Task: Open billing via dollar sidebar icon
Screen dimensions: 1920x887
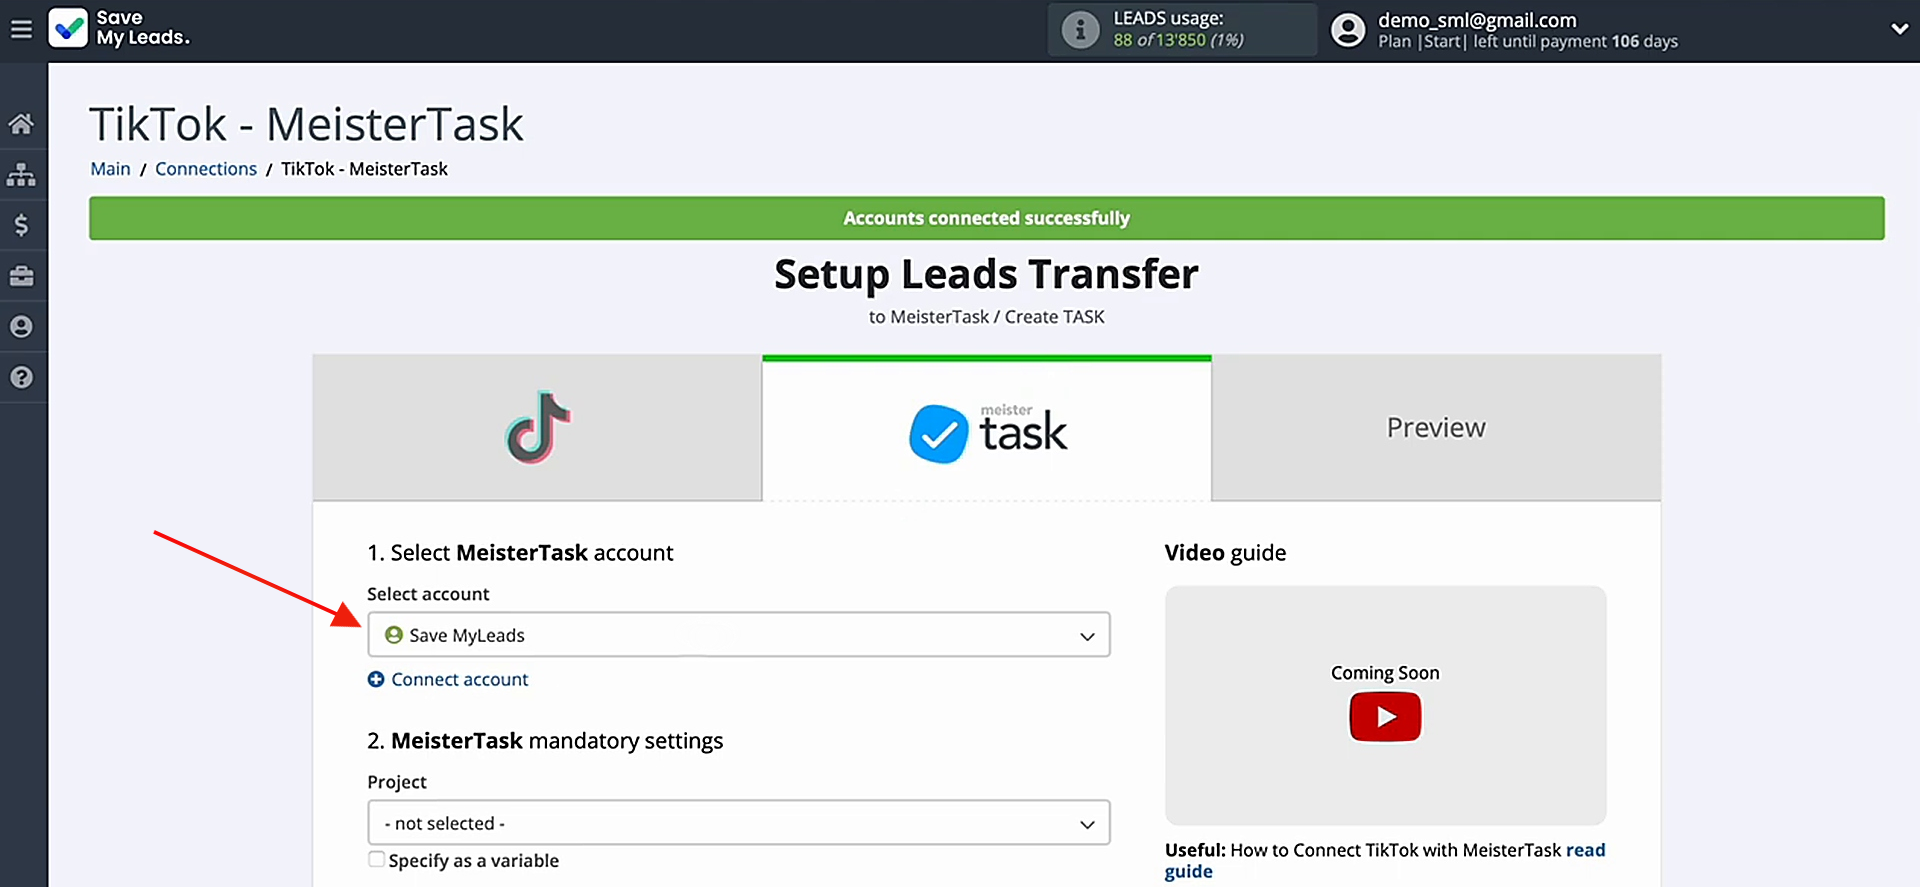Action: [21, 225]
